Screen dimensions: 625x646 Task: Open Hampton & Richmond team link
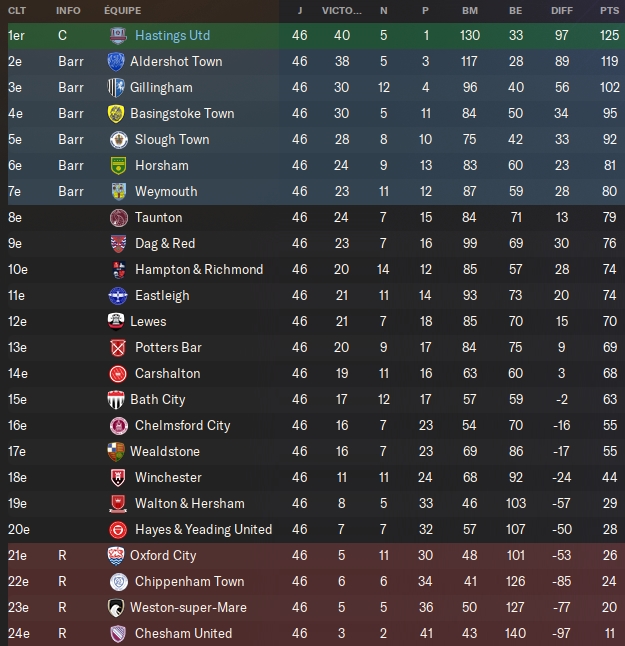199,269
